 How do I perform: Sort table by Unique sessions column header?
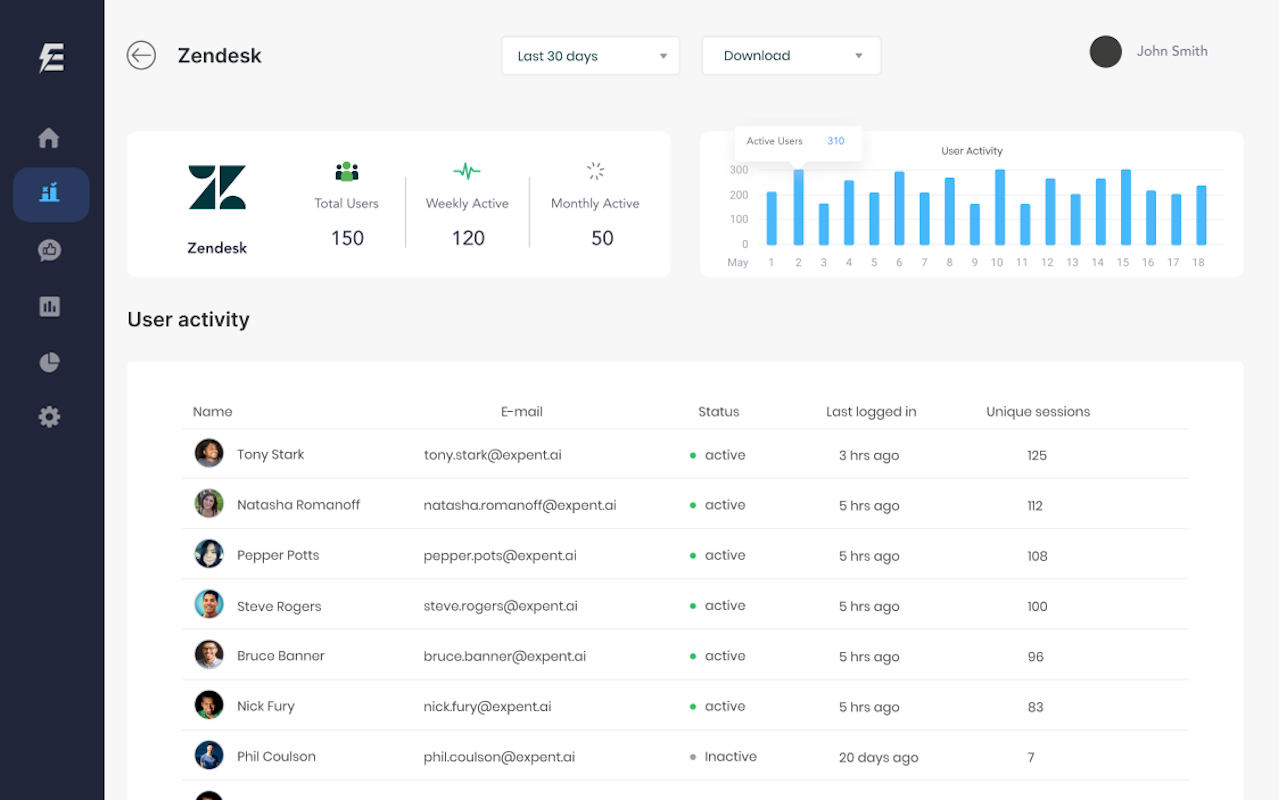click(x=1037, y=411)
